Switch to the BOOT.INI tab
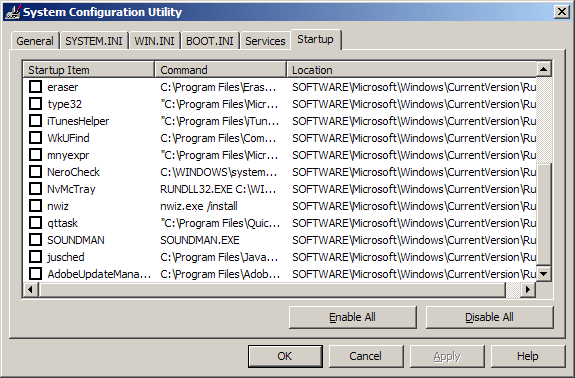Viewport: 575px width, 378px height. 210,41
